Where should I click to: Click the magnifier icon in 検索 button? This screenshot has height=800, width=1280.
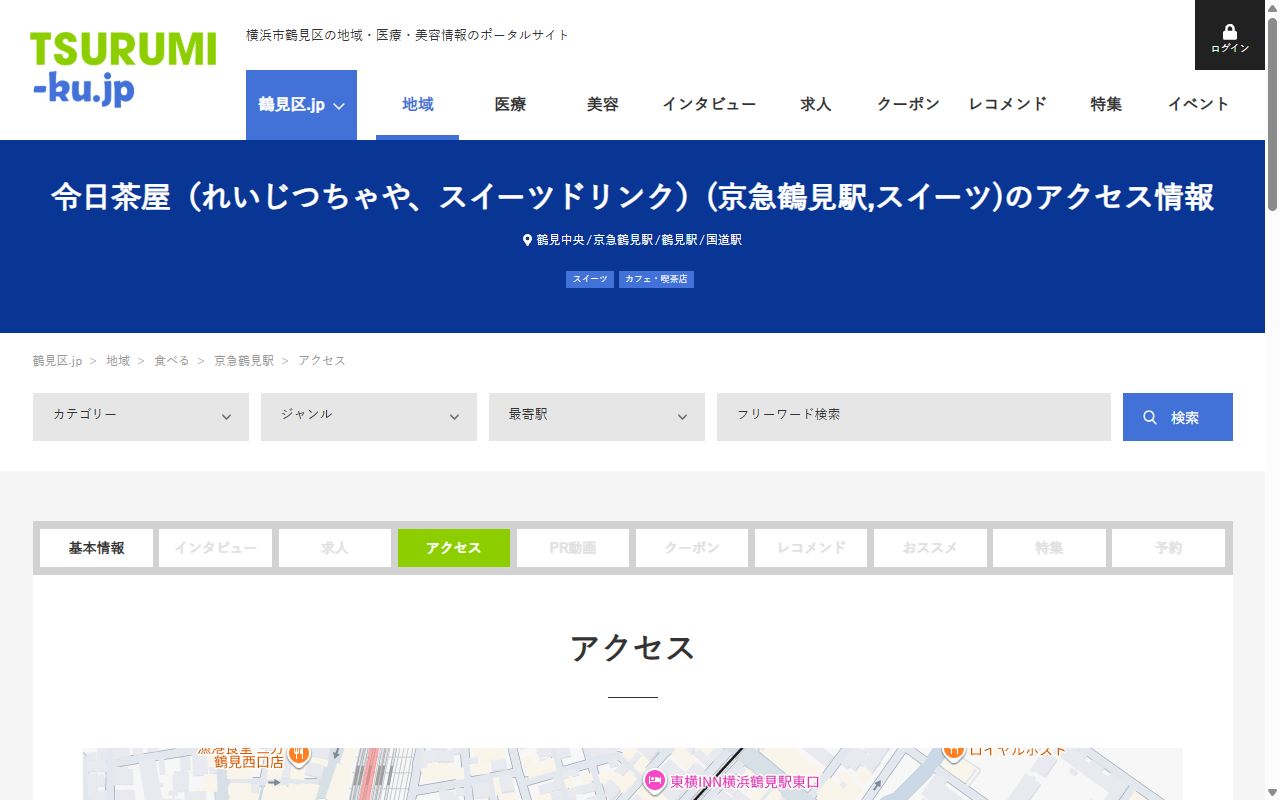tap(1150, 418)
